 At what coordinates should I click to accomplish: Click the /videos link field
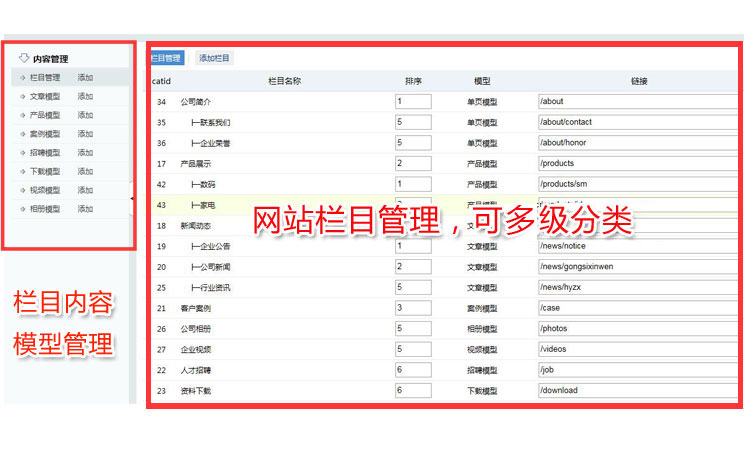point(638,349)
